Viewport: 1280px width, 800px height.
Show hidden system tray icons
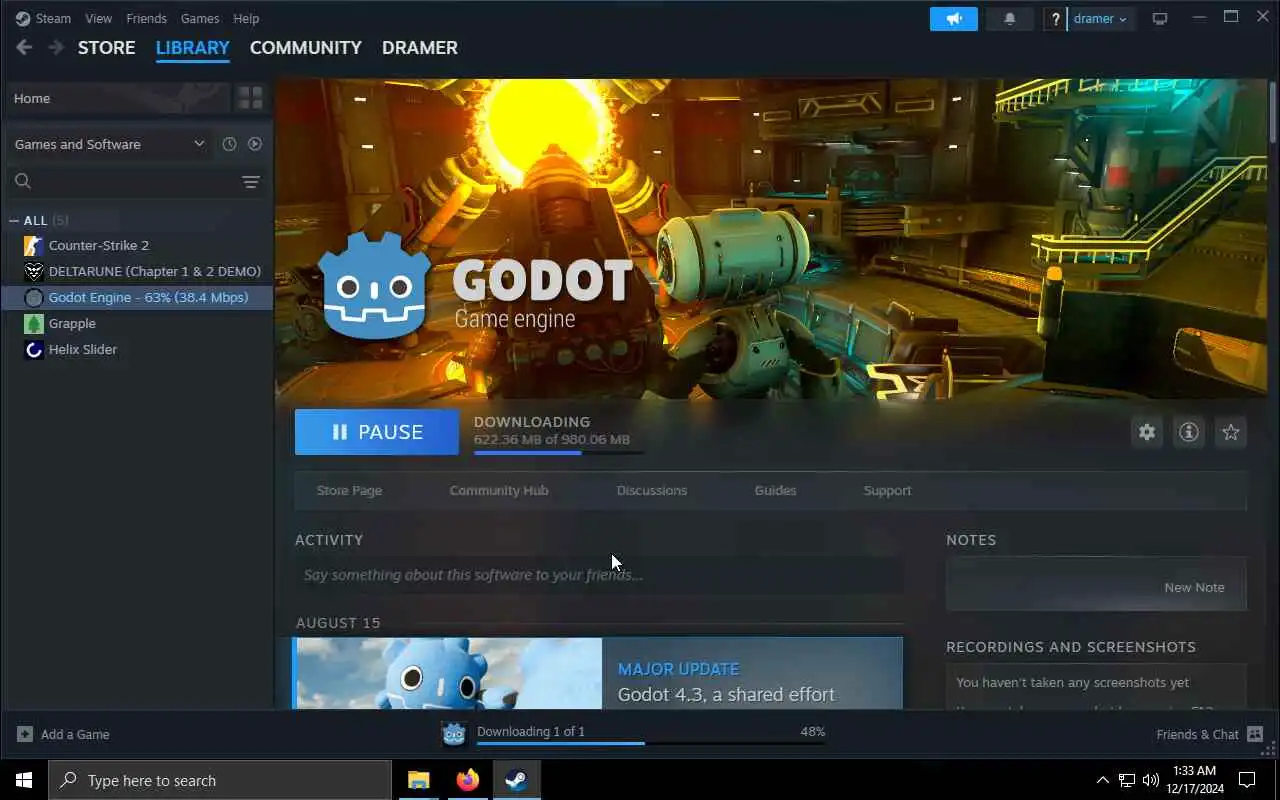click(x=1103, y=780)
